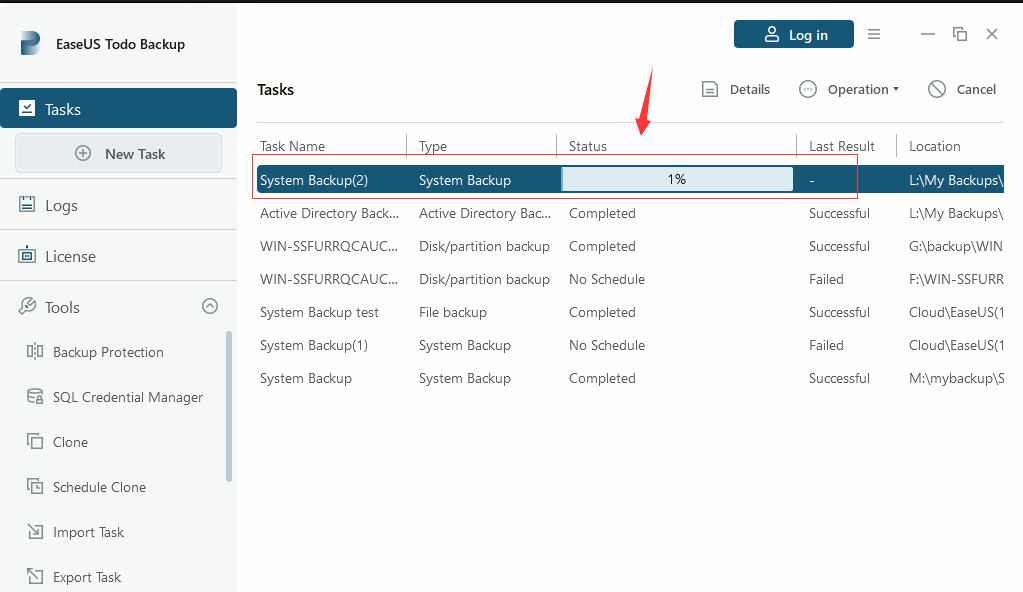Image resolution: width=1023 pixels, height=592 pixels.
Task: Open the SQL Credential Manager
Action: tap(127, 397)
